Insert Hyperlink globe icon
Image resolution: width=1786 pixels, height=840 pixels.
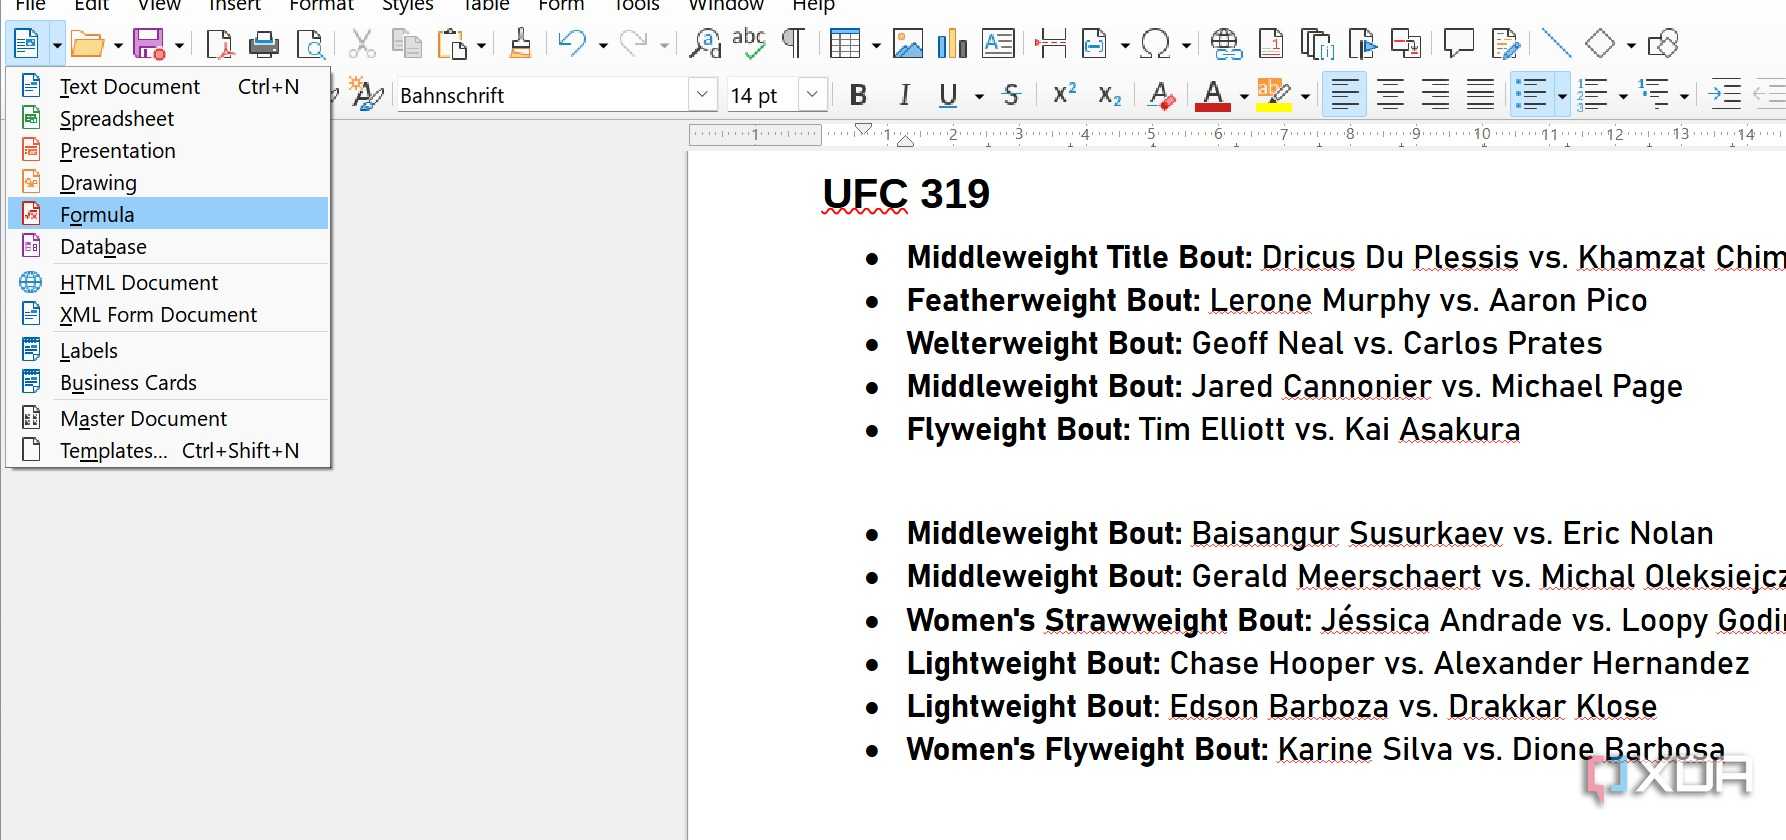pos(1226,44)
